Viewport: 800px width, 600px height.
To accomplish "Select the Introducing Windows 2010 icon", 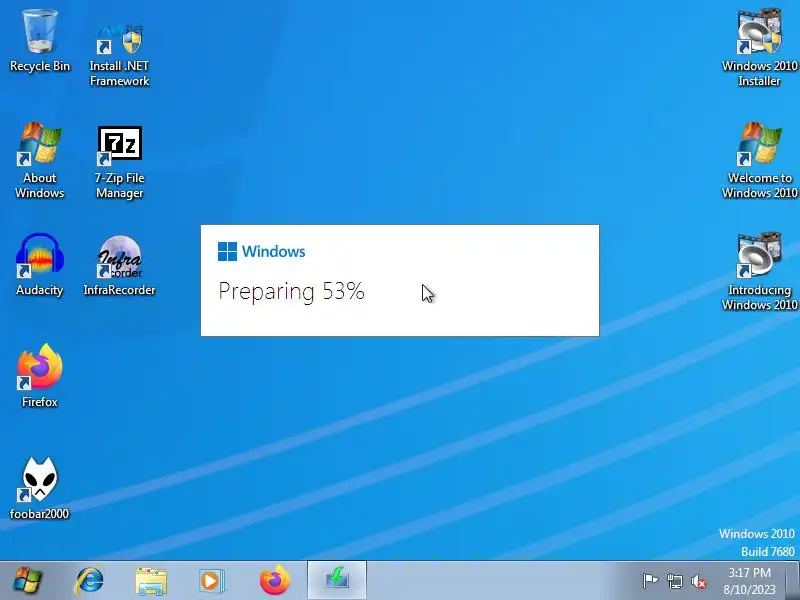I will [759, 271].
